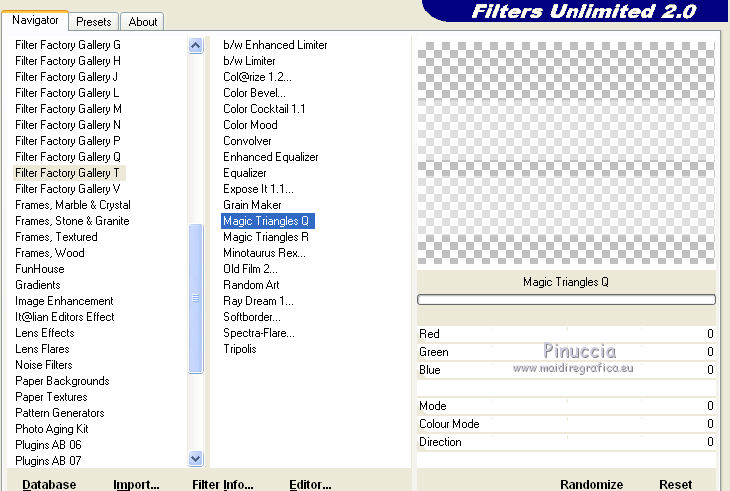Open the Editor... button
Viewport: 730px width, 491px height.
310,484
